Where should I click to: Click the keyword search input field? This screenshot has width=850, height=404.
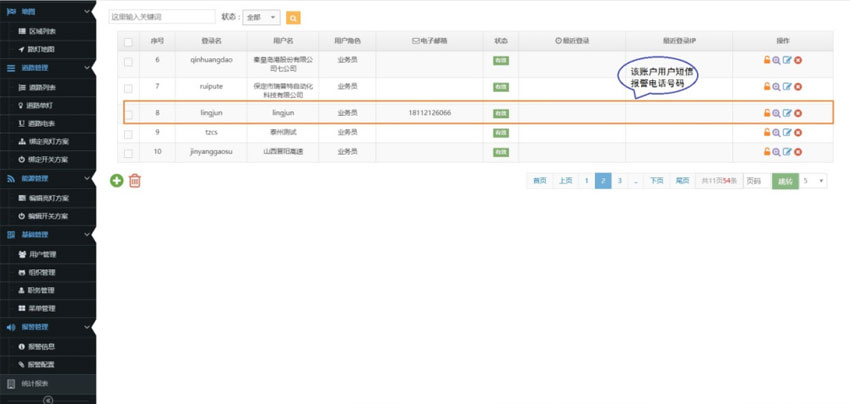coord(160,17)
